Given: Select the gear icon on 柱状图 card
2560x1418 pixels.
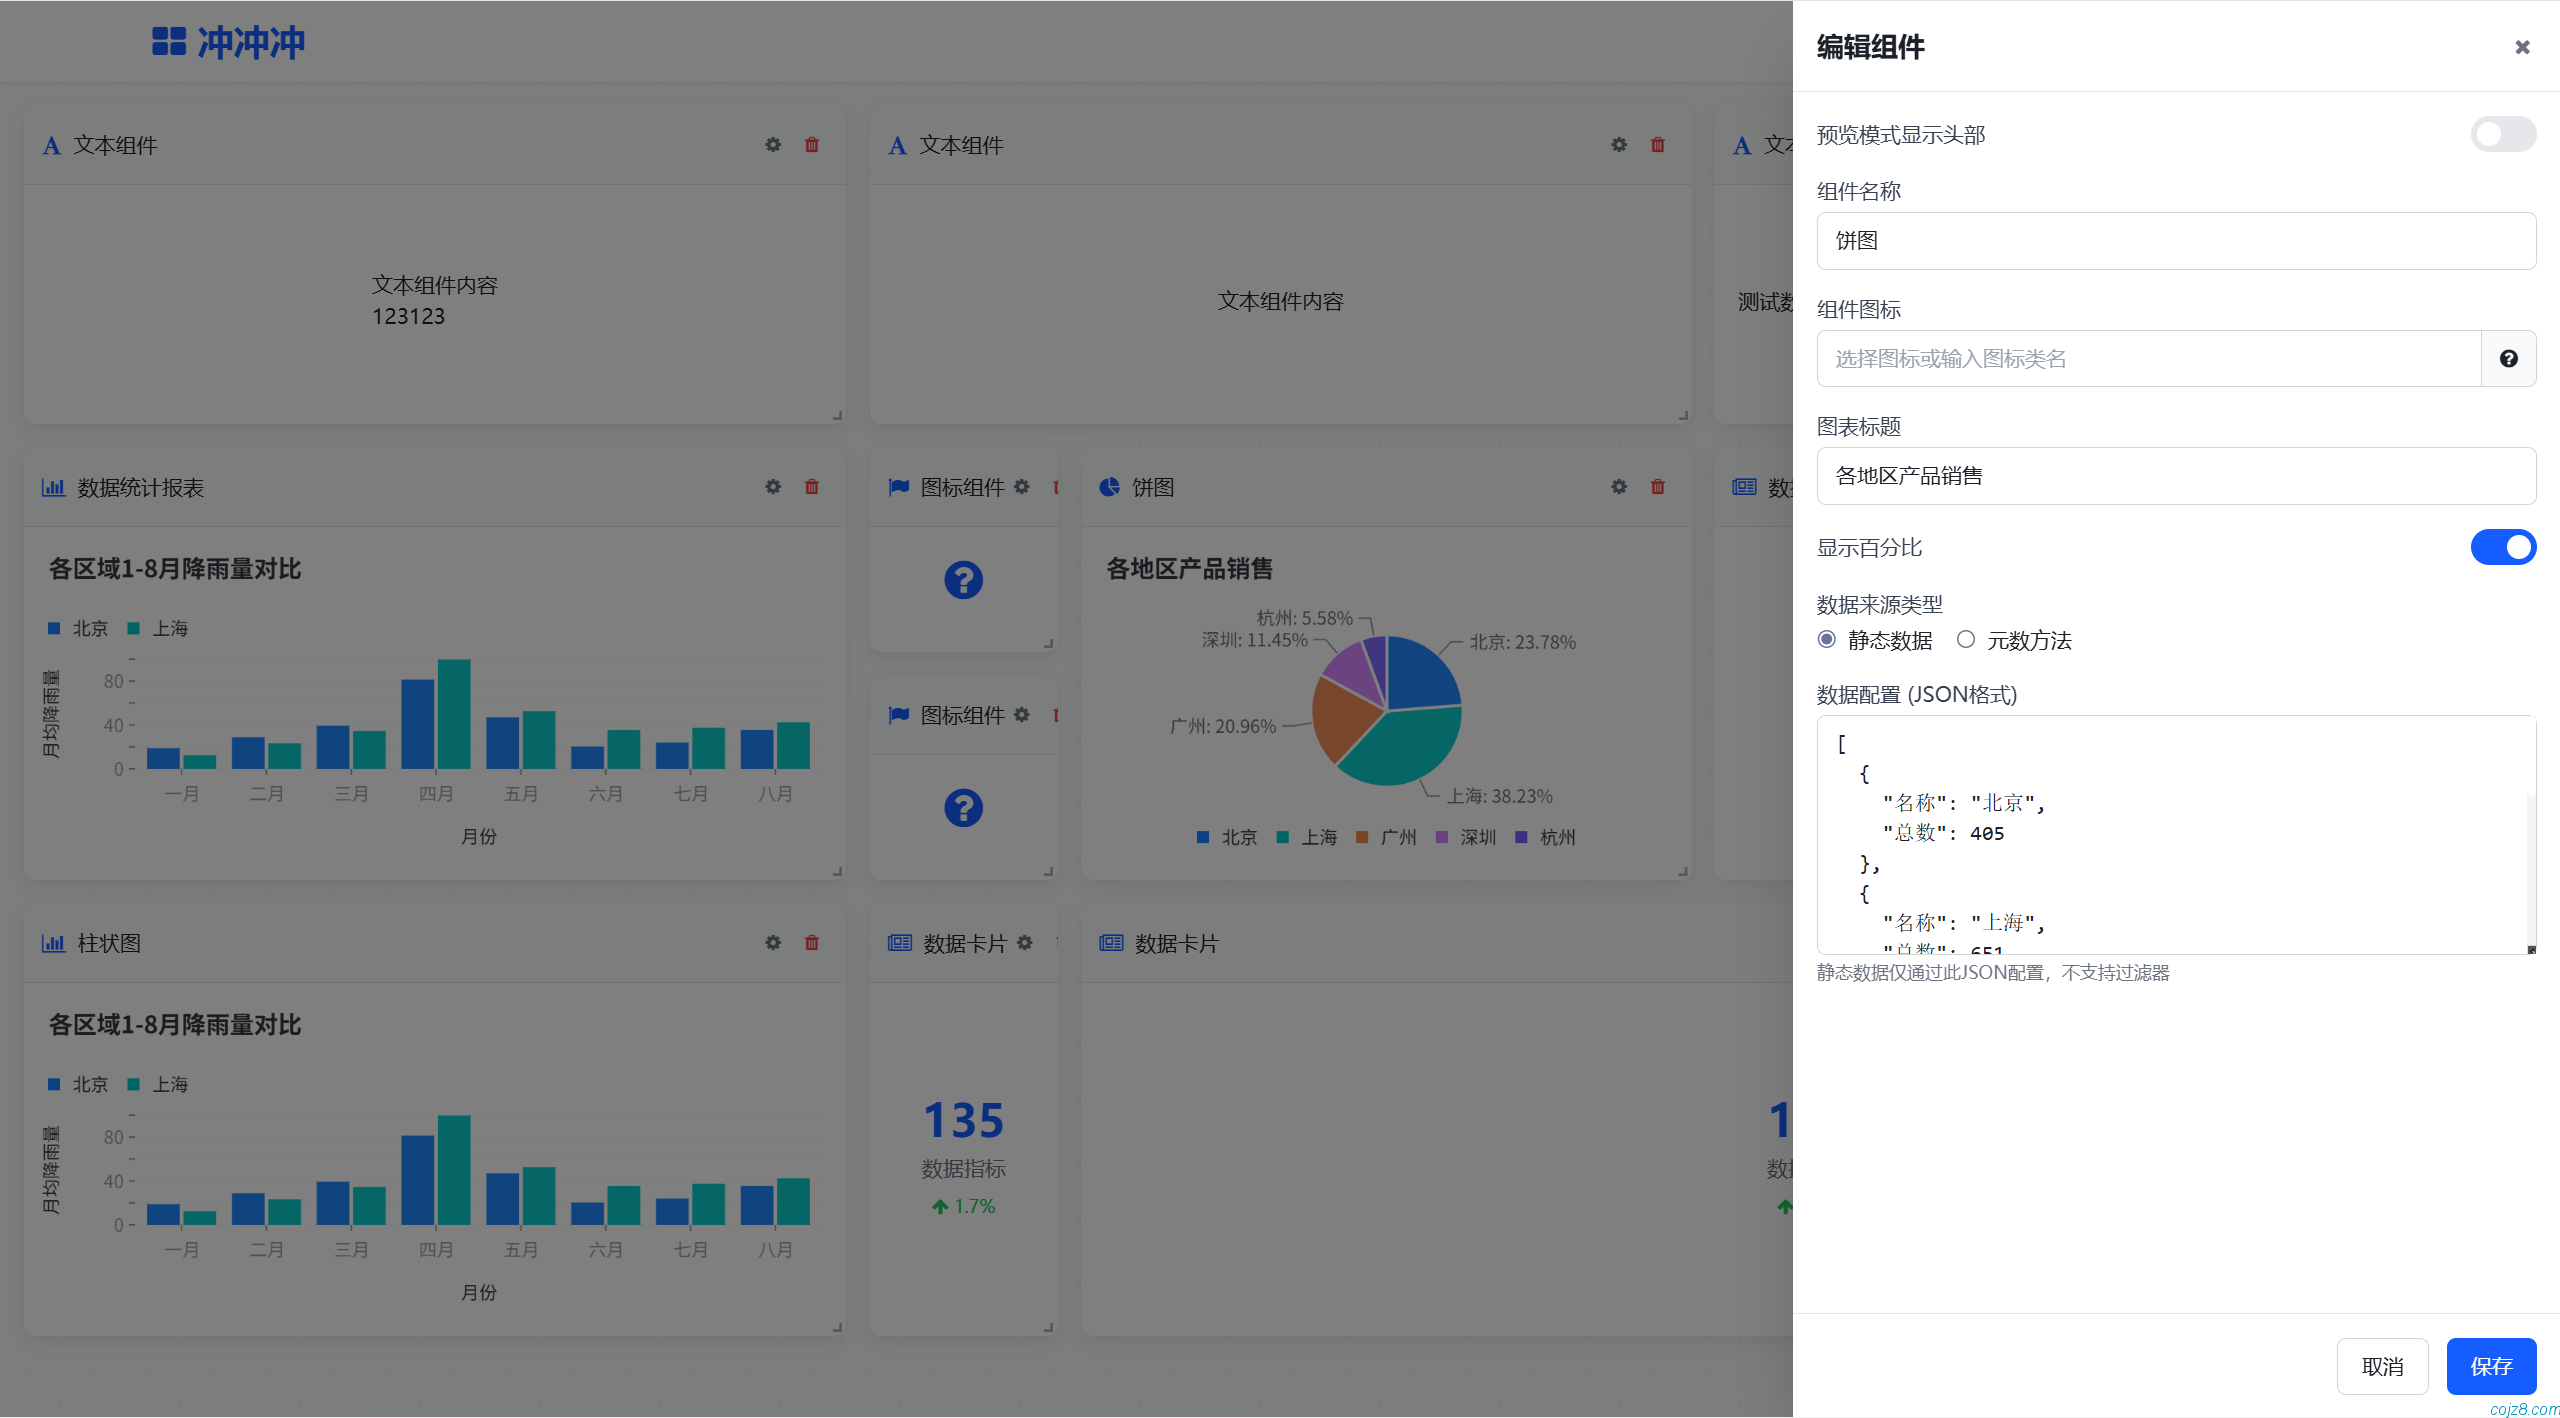Looking at the screenshot, I should (x=772, y=942).
